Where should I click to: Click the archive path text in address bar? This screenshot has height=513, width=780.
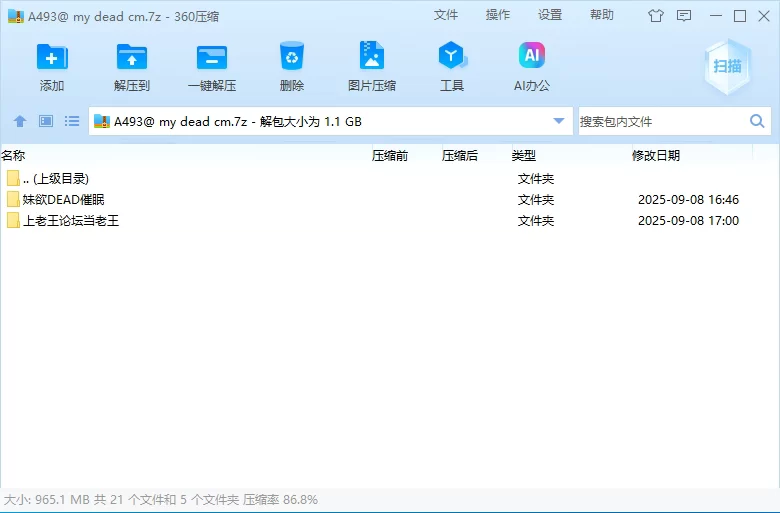point(238,121)
